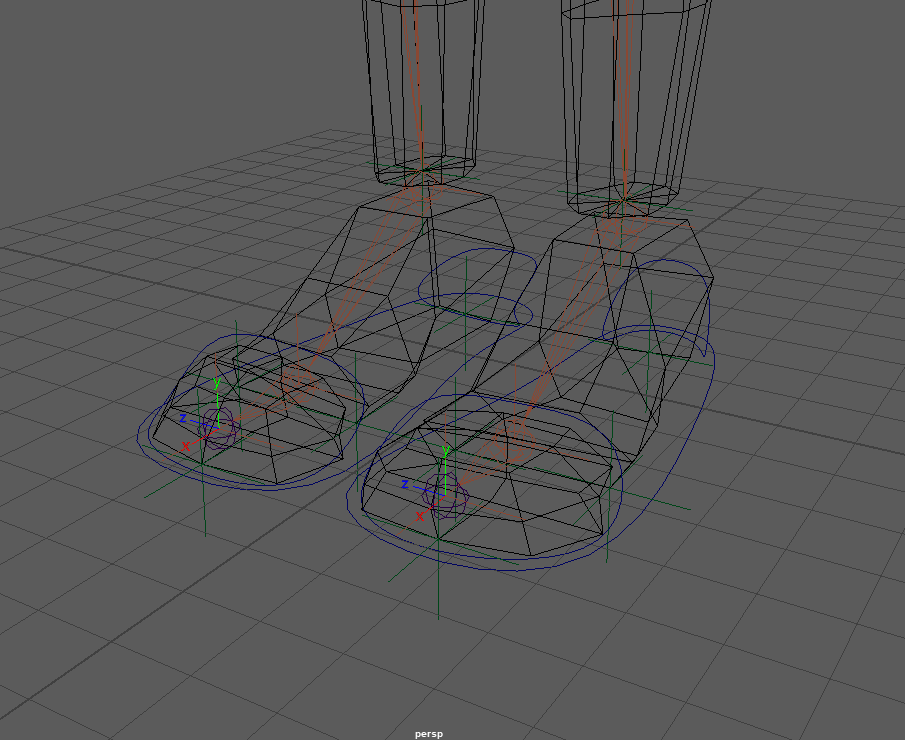Screen dimensions: 905x740
Task: Select the blue Z axis label on the smaller left foot
Action: (183, 418)
